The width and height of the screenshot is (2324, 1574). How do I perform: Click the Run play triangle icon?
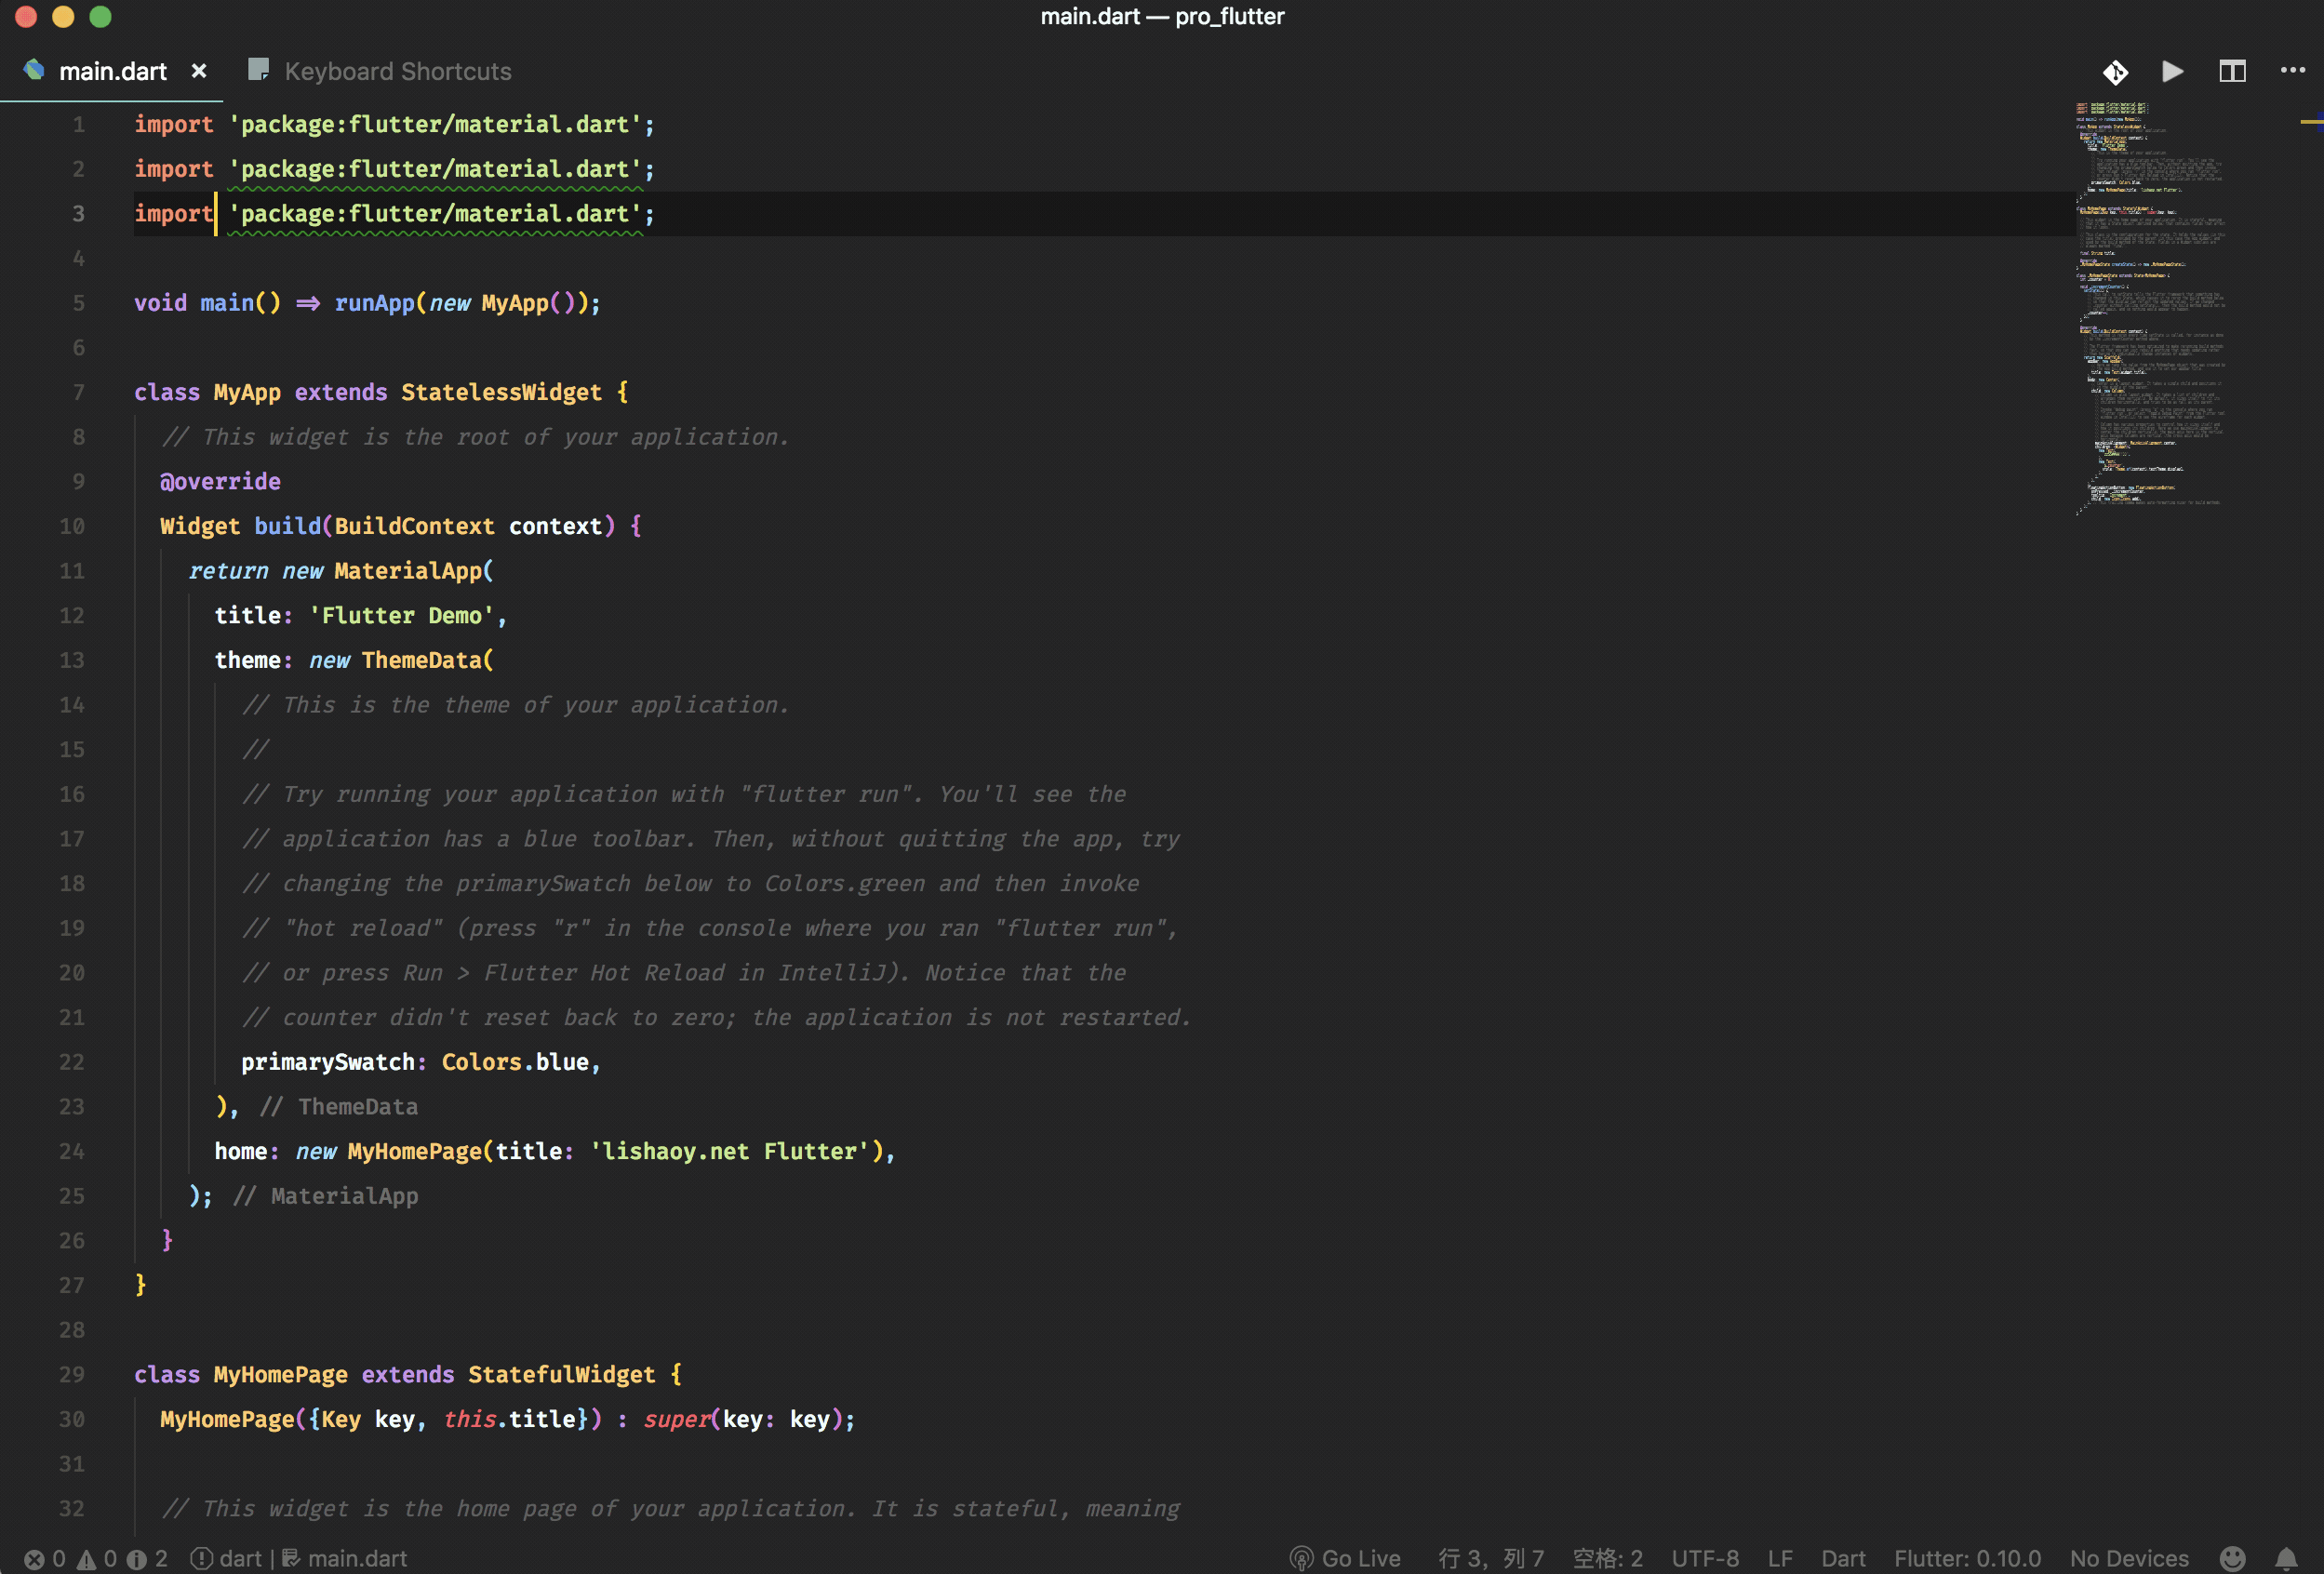point(2172,72)
